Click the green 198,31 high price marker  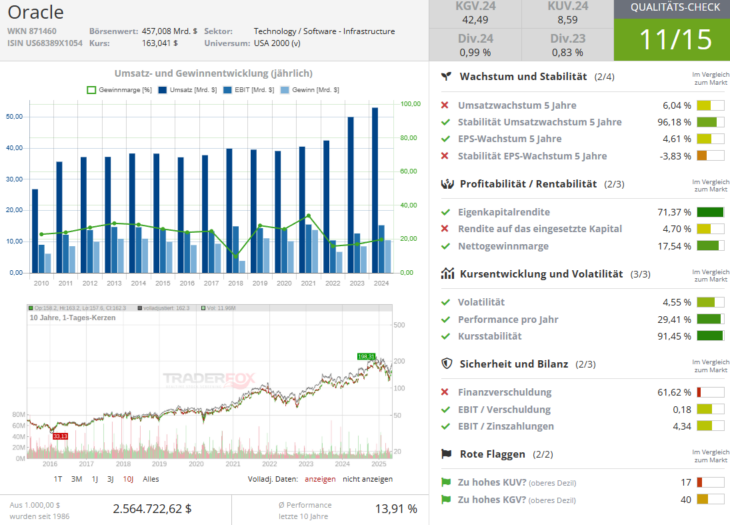(366, 357)
